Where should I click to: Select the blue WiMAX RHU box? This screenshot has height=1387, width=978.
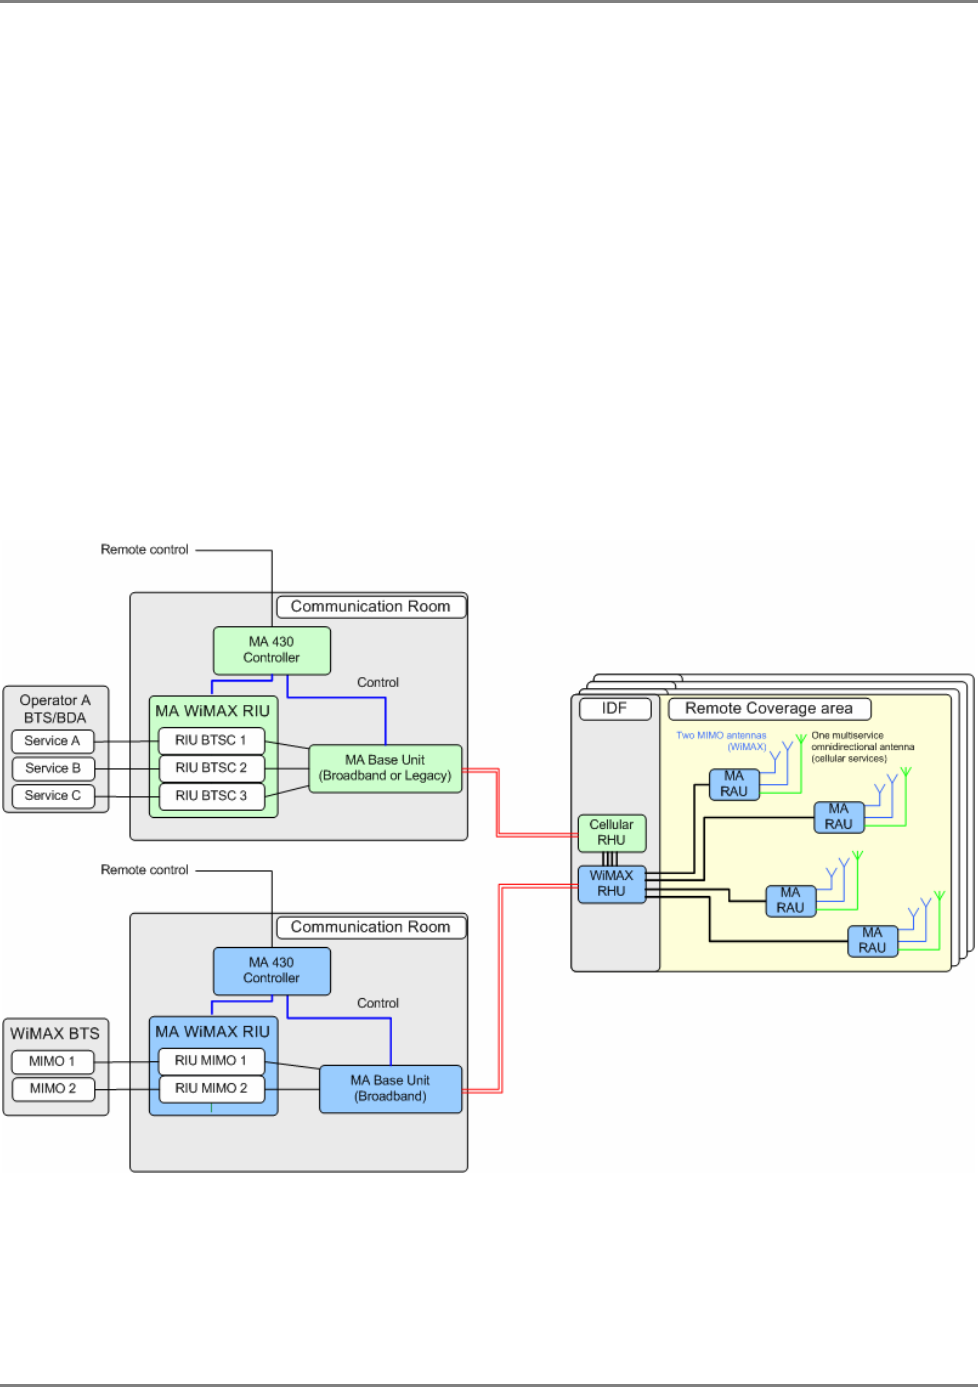point(612,884)
